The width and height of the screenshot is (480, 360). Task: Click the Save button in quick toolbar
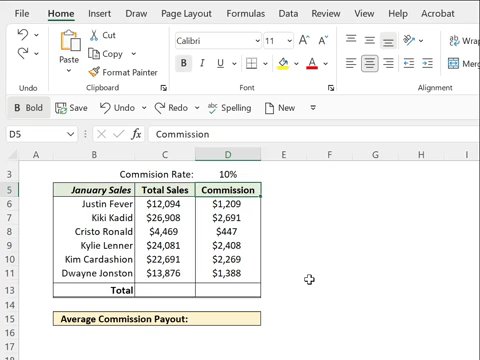point(71,108)
